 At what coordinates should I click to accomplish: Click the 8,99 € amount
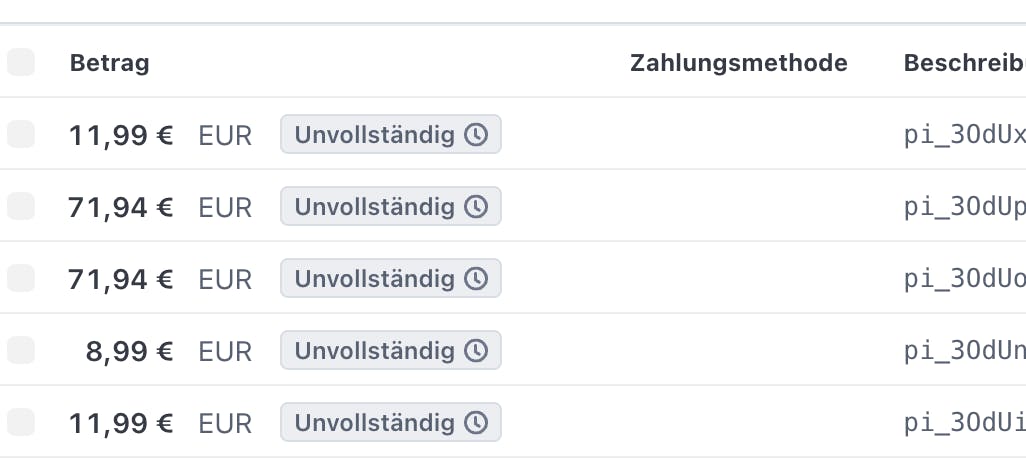point(129,351)
